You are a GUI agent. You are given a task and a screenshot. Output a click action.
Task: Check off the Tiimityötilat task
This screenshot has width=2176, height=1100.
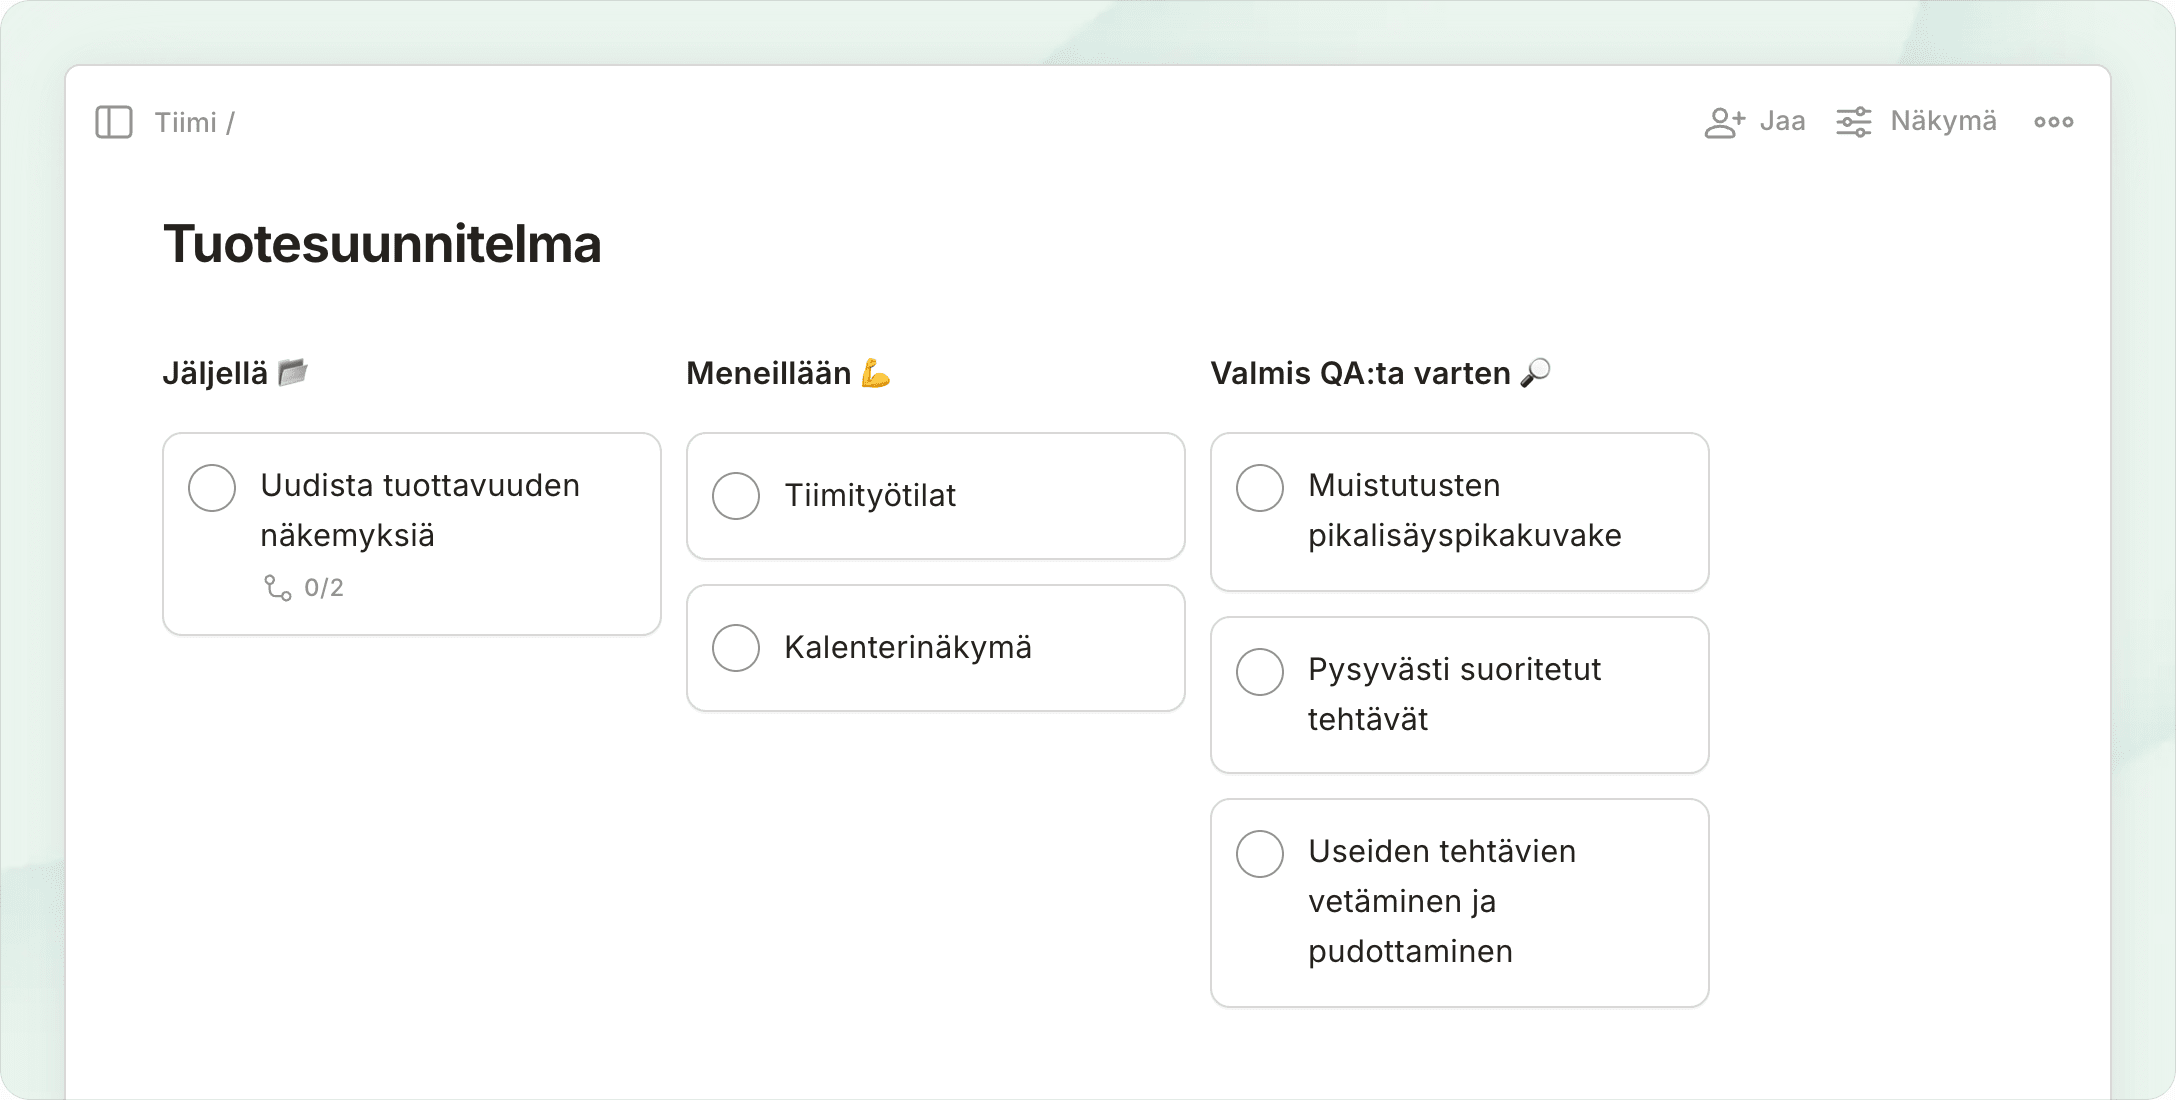click(x=736, y=496)
